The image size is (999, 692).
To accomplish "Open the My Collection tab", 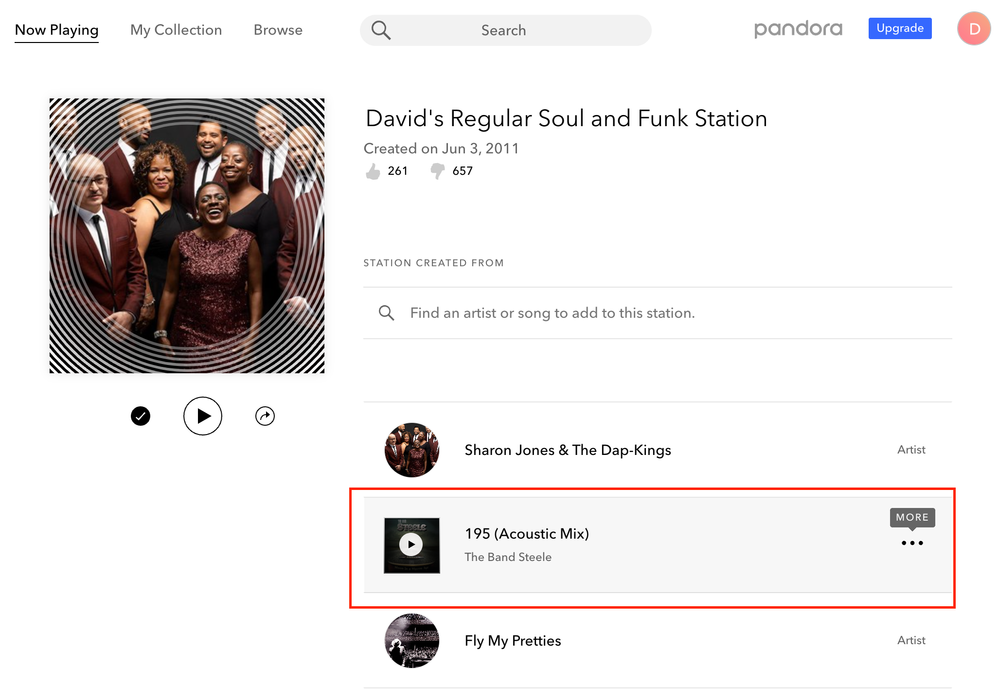I will click(x=176, y=30).
